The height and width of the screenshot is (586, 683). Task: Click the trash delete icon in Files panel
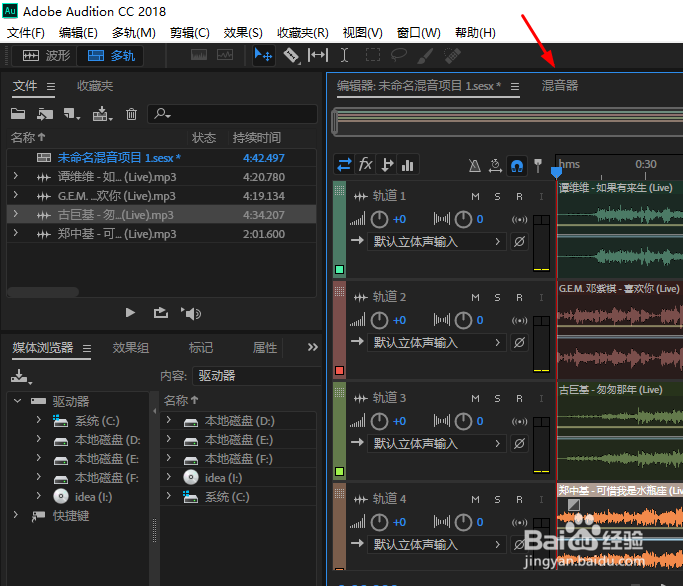131,114
